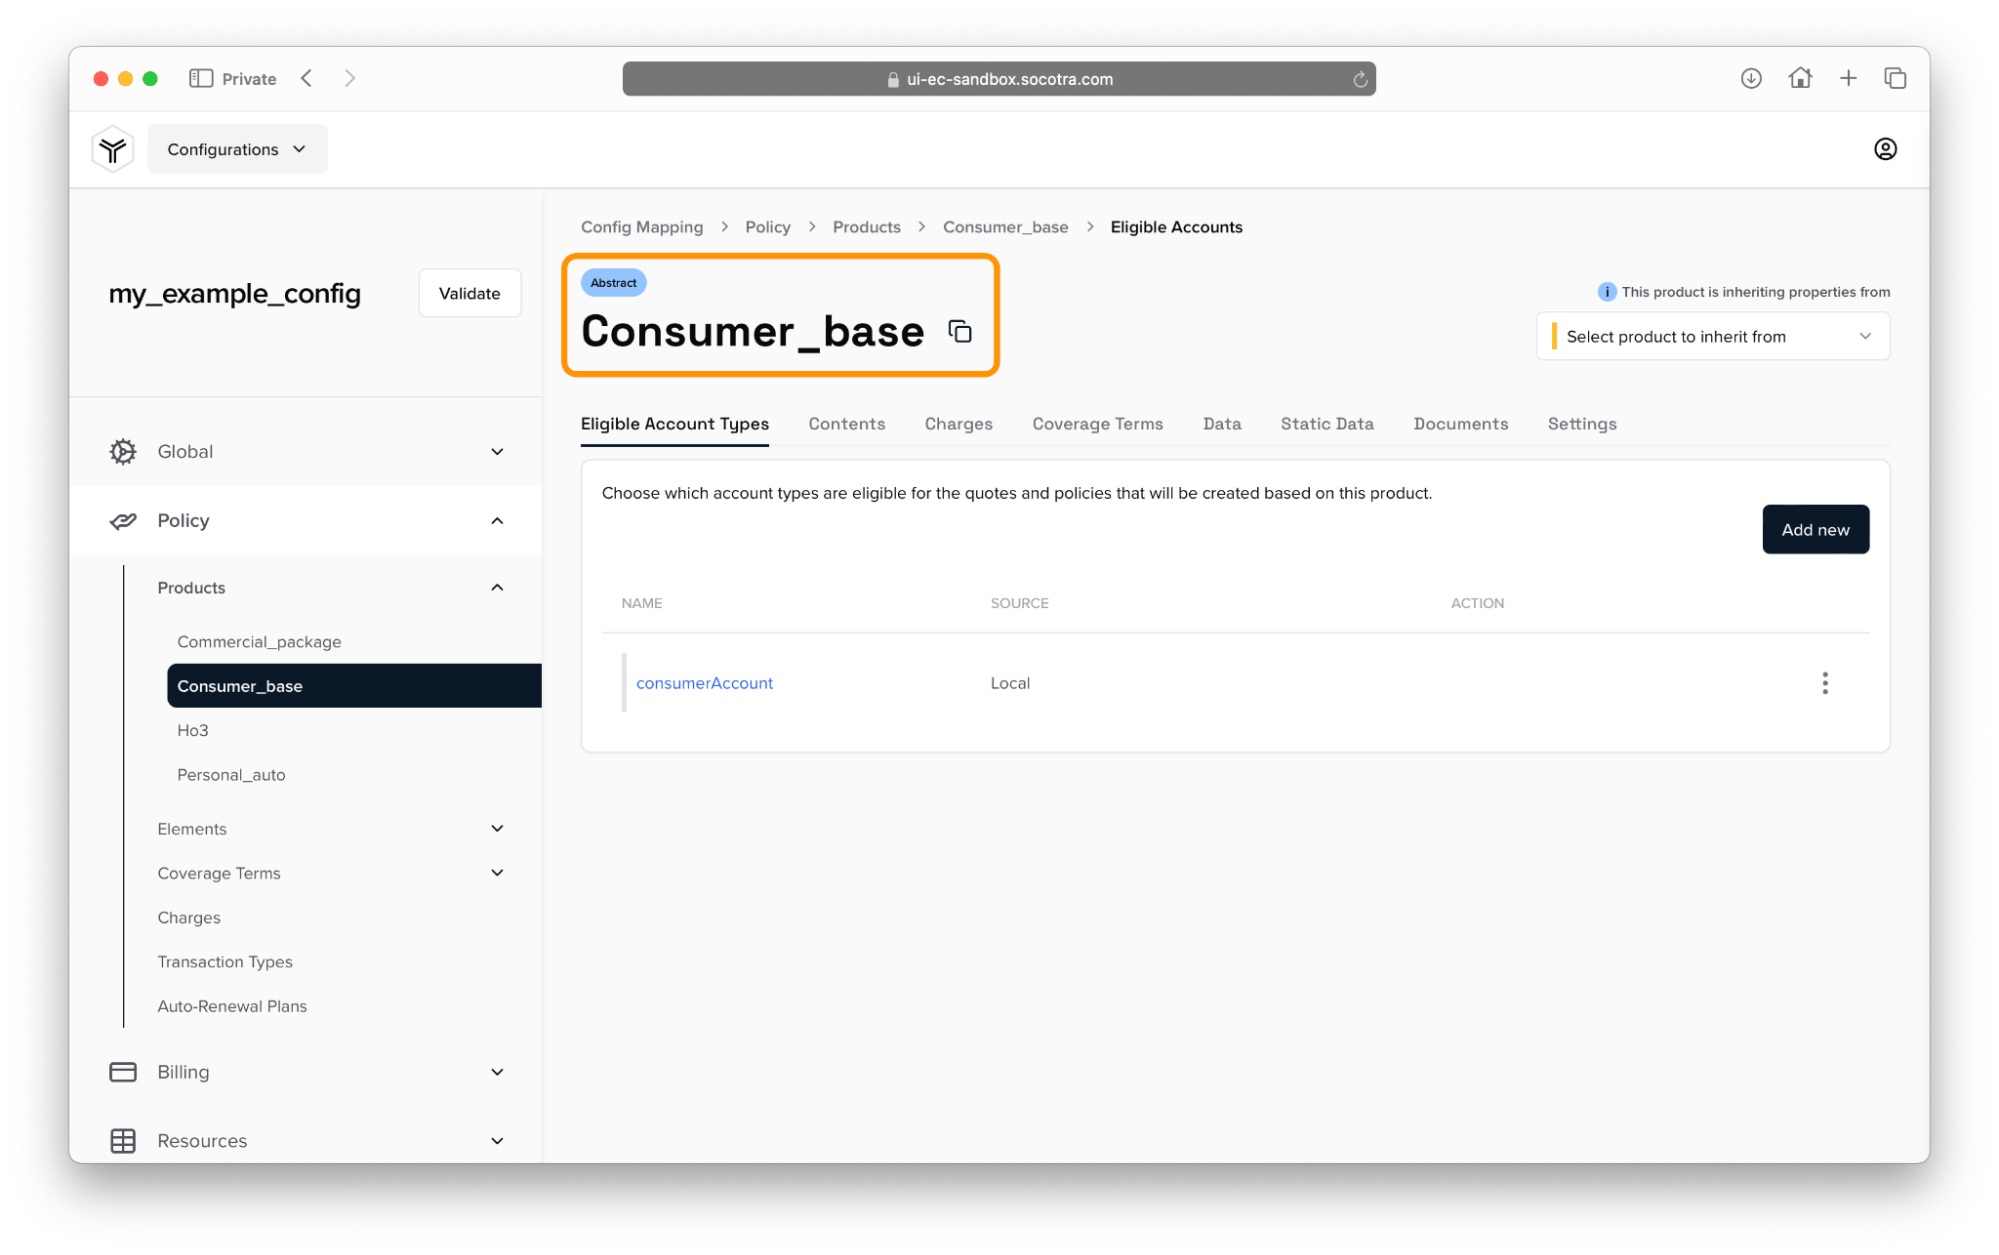Select Personal_auto product in sidebar
This screenshot has height=1255, width=1999.
tap(231, 774)
